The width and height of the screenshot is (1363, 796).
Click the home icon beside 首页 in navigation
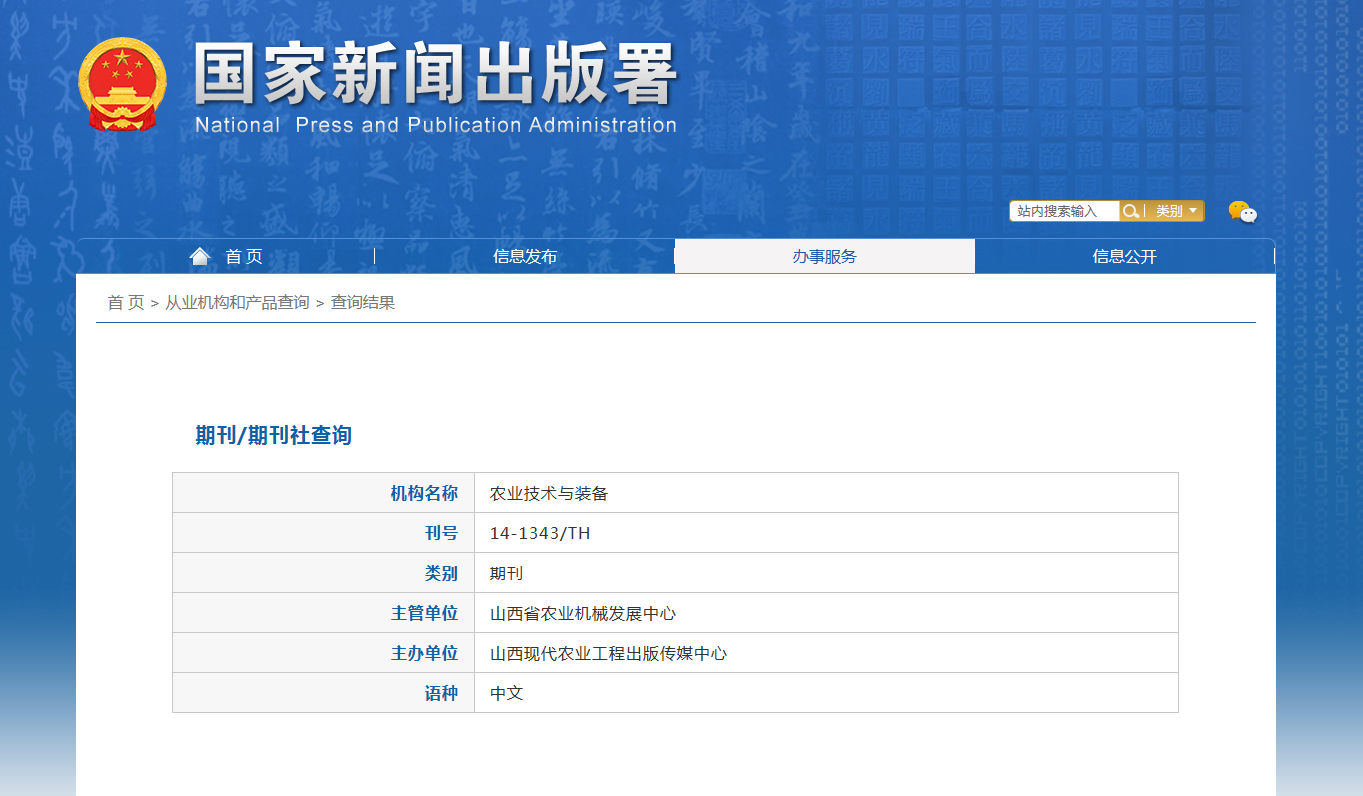point(199,255)
